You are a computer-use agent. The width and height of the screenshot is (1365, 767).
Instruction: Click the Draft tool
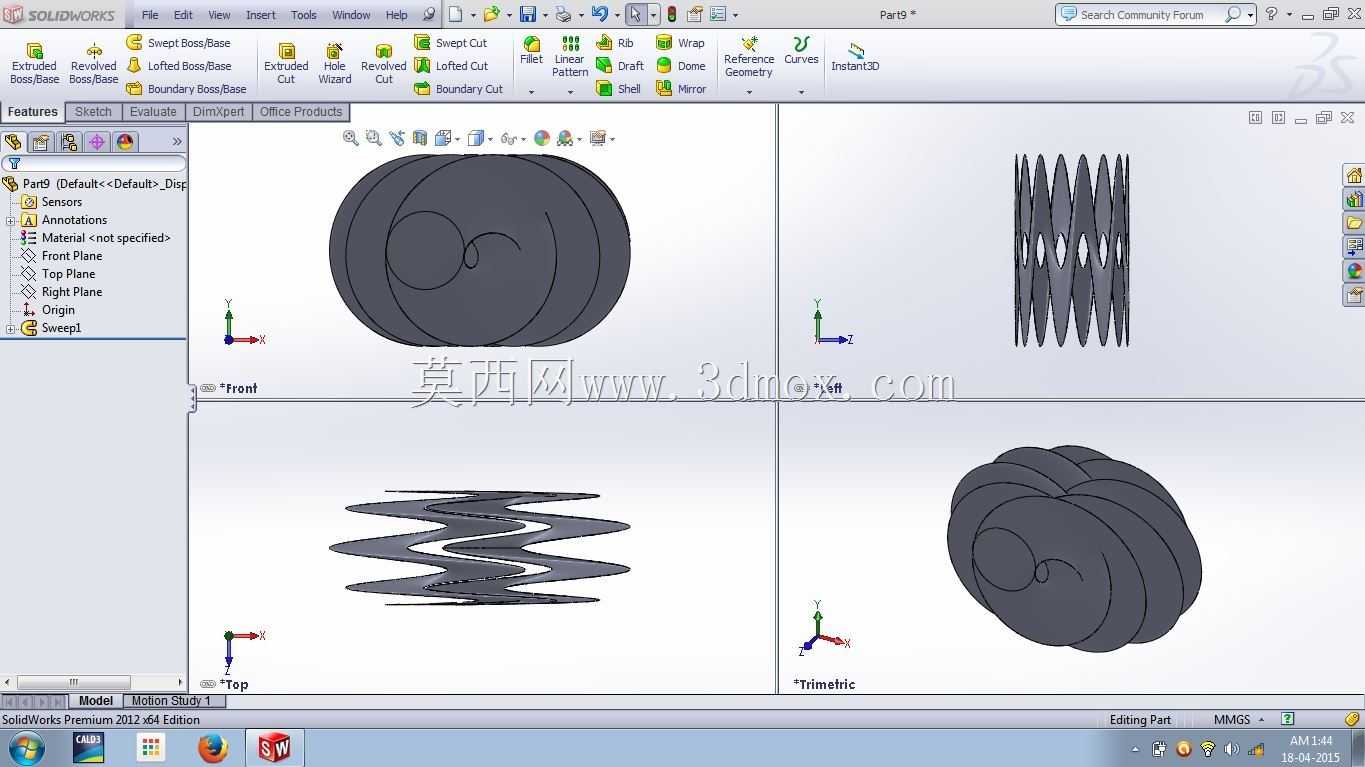(x=619, y=66)
